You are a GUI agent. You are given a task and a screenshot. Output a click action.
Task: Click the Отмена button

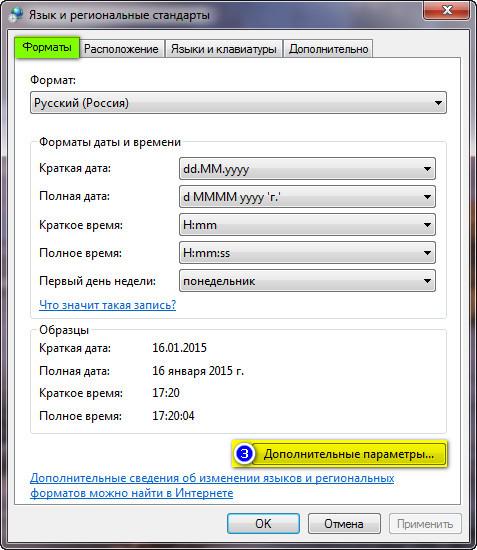[x=344, y=524]
